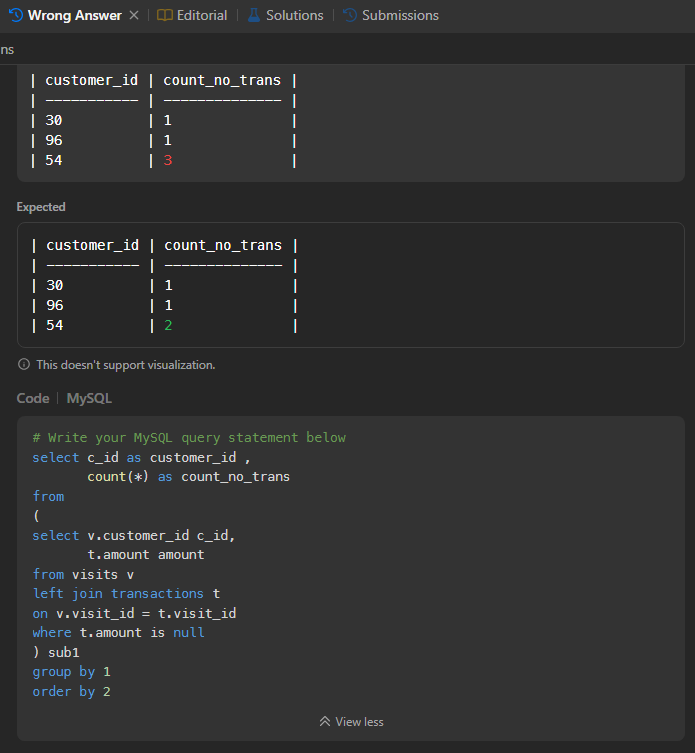Click the info icon beside visualization notice
Viewport: 695px width, 753px height.
tap(24, 364)
